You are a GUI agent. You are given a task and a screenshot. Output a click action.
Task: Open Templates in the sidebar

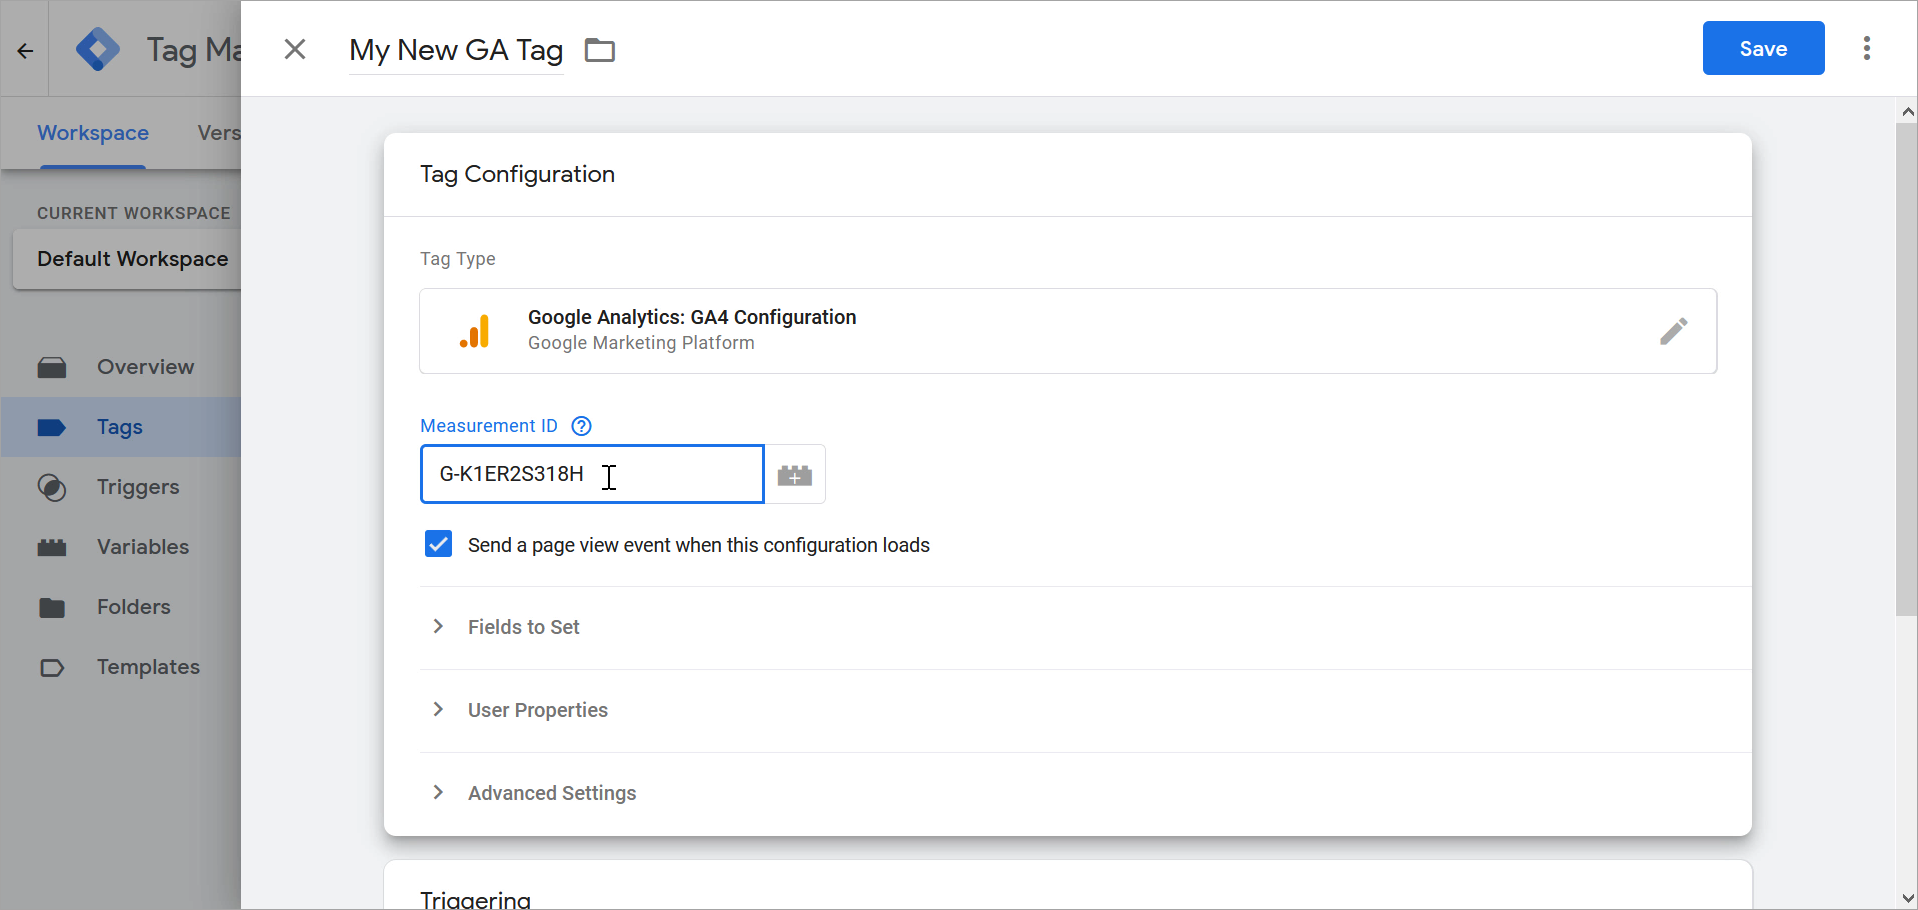[121, 667]
